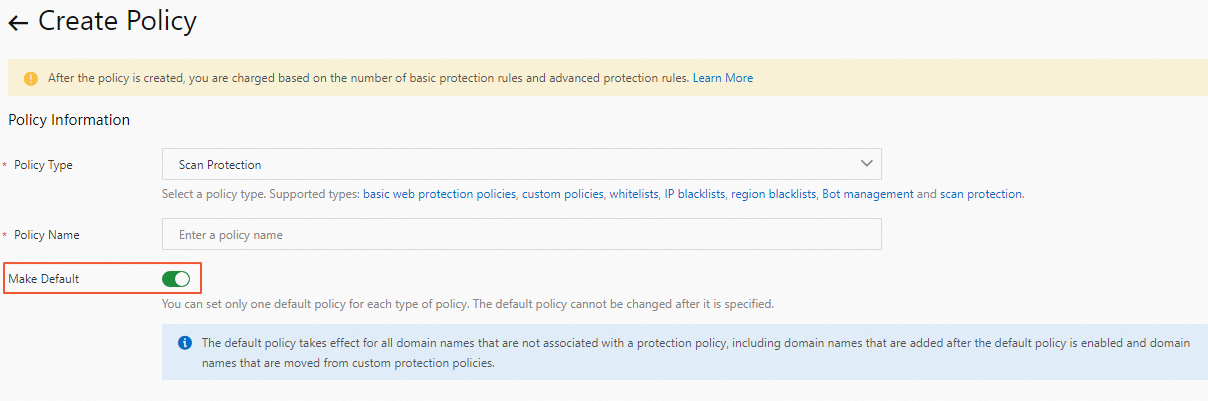Screen dimensions: 1208x401
Task: Click the Policy Type field label
Action: [43, 165]
